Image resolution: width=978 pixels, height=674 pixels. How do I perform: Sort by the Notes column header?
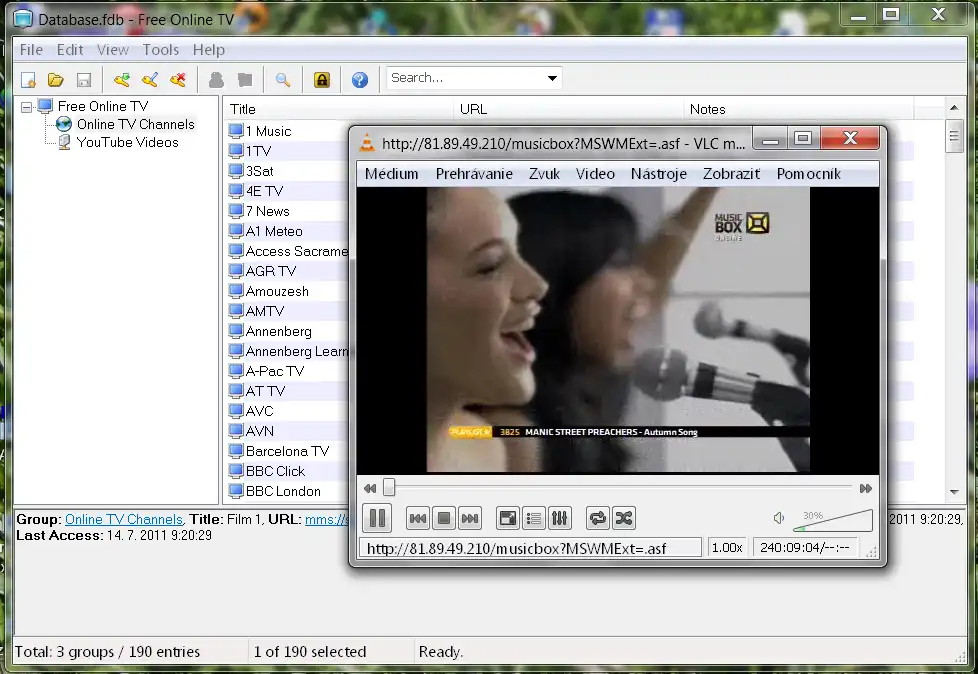pos(799,109)
